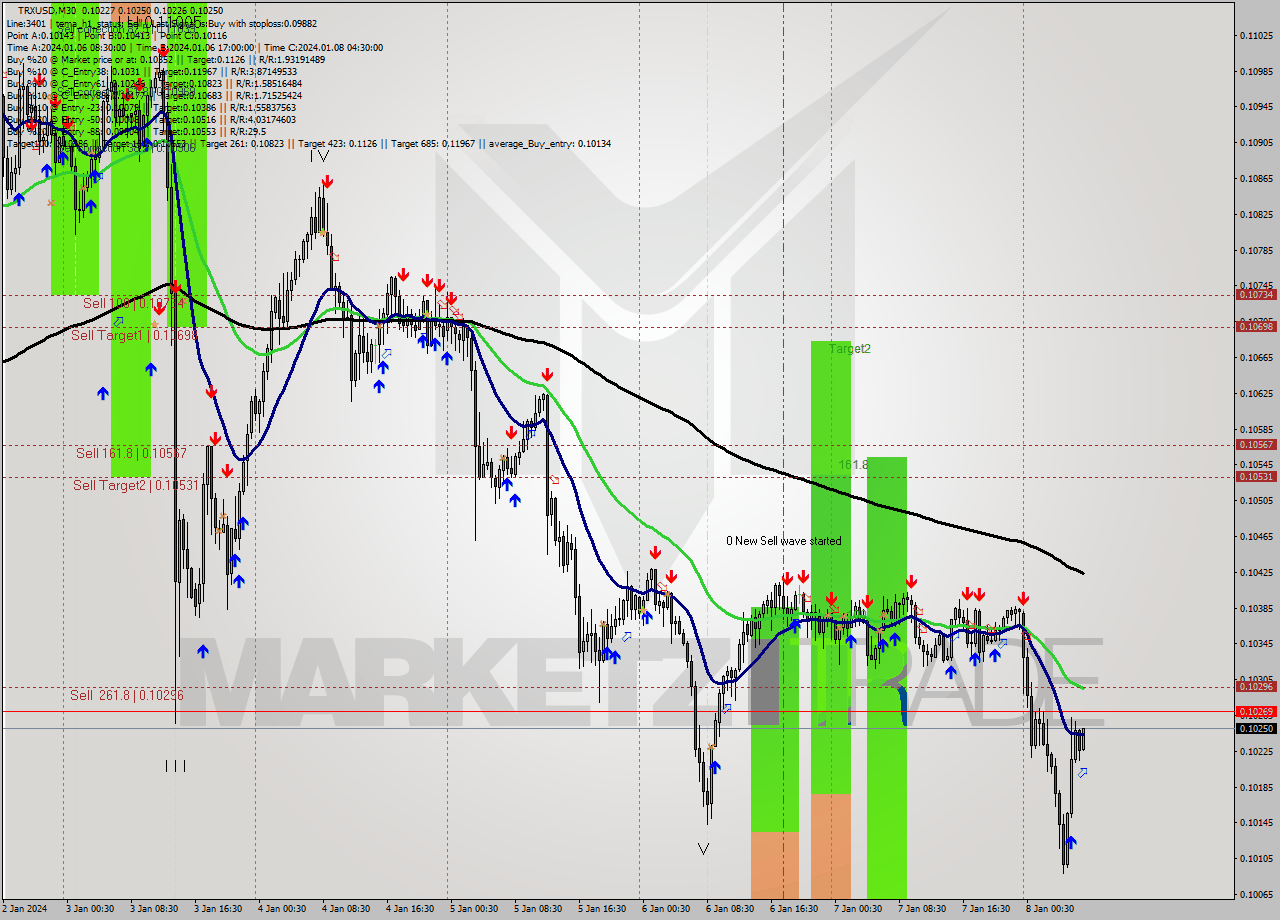Click the '8 Jan 00:30' time axis label
The height and width of the screenshot is (920, 1280).
(1049, 909)
